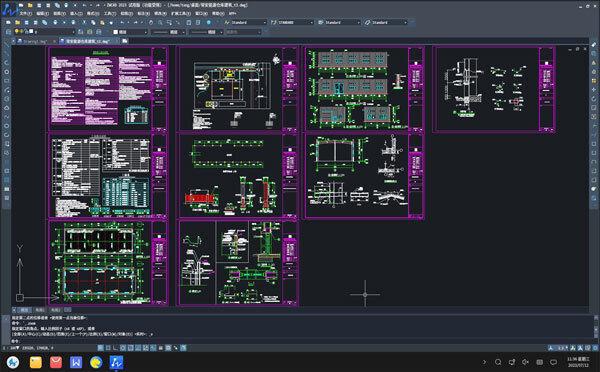Click the new document tab button
Viewport: 600px width, 372px height.
[125, 41]
